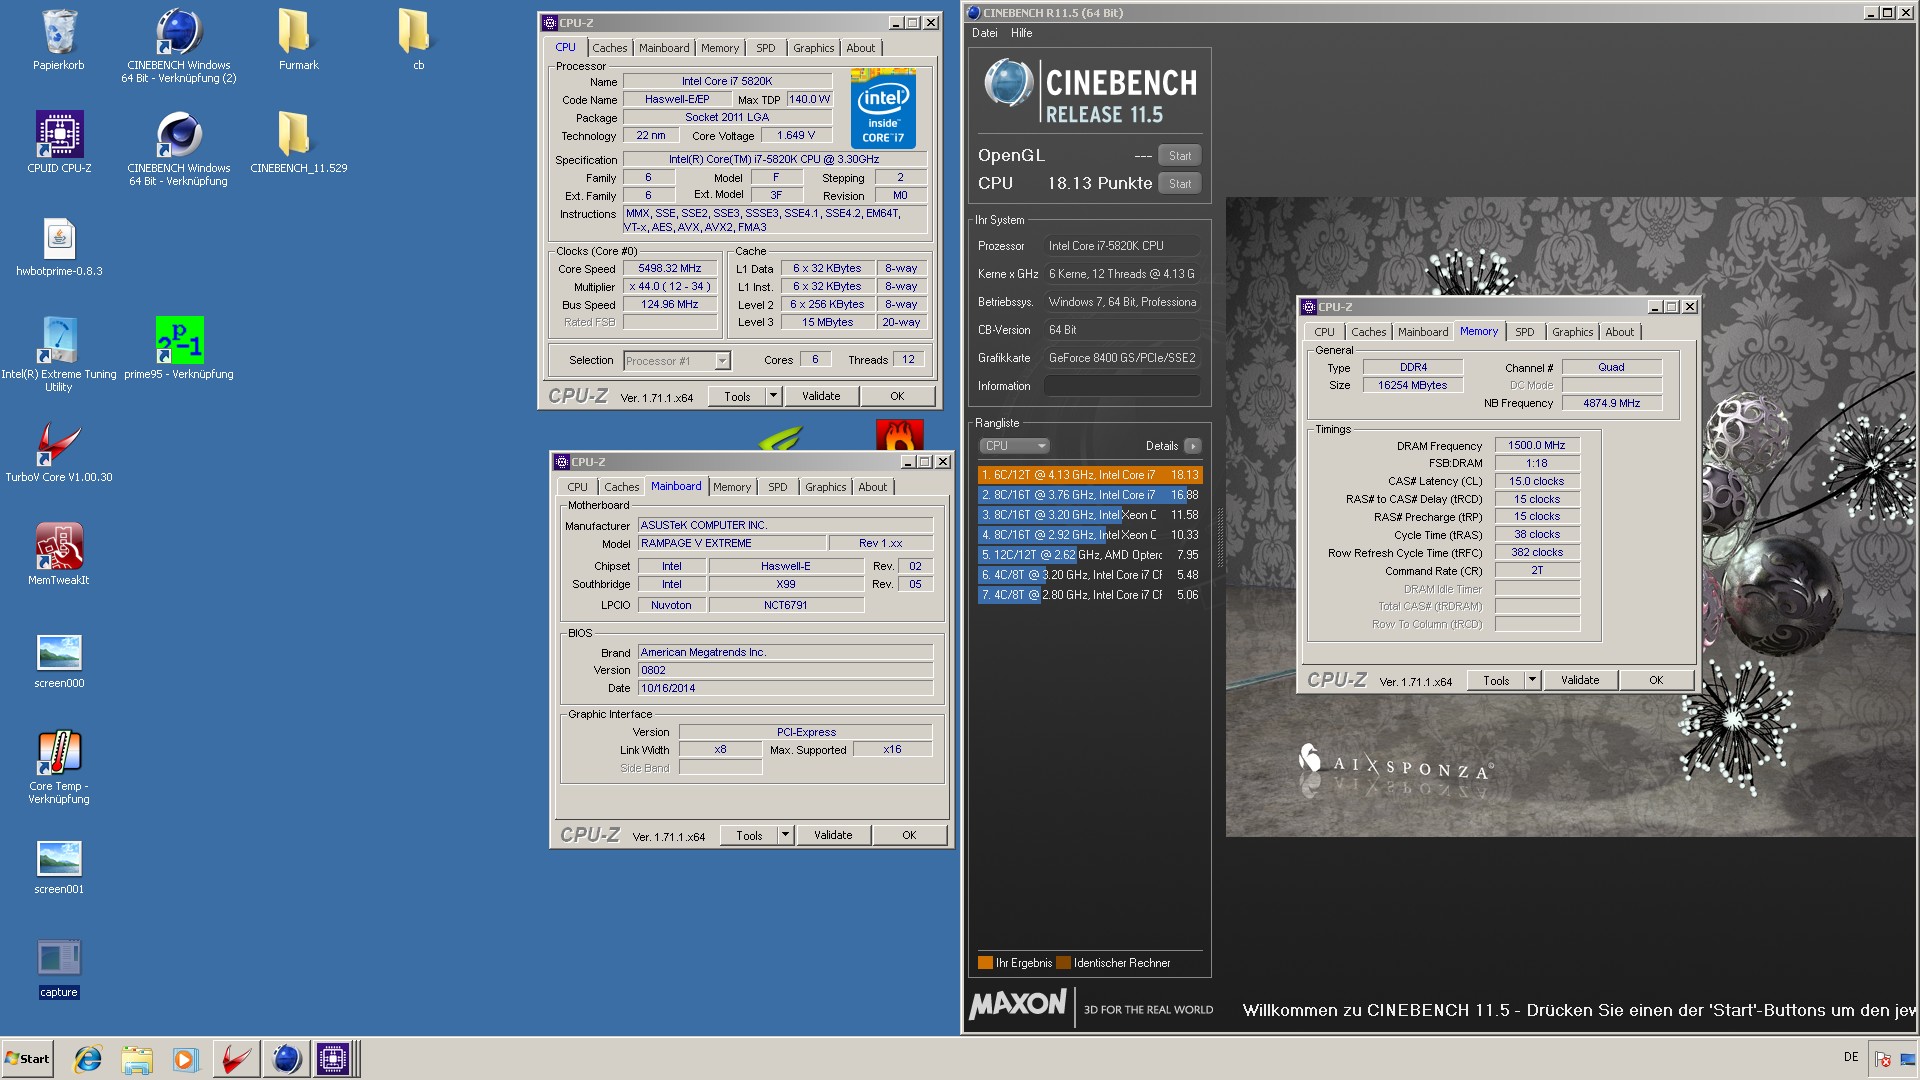This screenshot has width=1920, height=1080.
Task: Switch to TurboV Core taskbar button
Action: tap(236, 1058)
